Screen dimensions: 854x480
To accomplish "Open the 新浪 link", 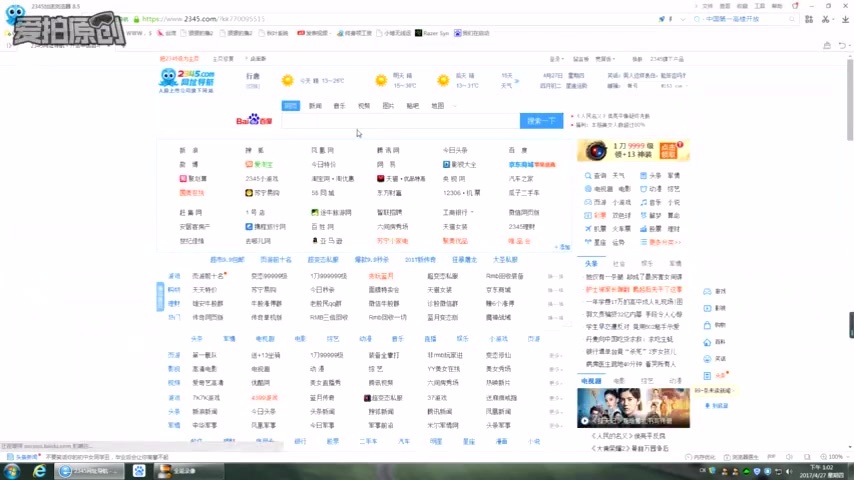I will click(x=189, y=150).
